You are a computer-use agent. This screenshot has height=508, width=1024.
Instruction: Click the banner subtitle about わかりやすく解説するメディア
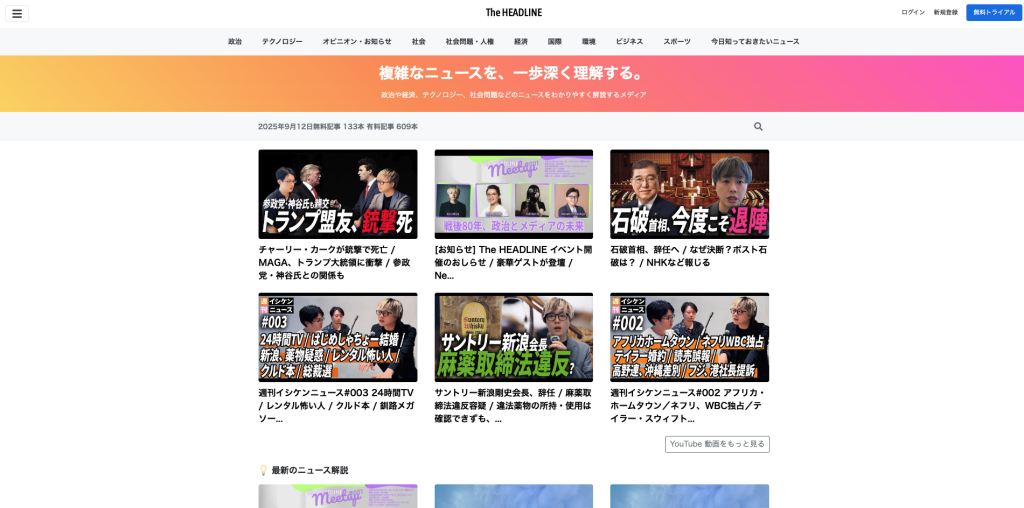click(513, 95)
